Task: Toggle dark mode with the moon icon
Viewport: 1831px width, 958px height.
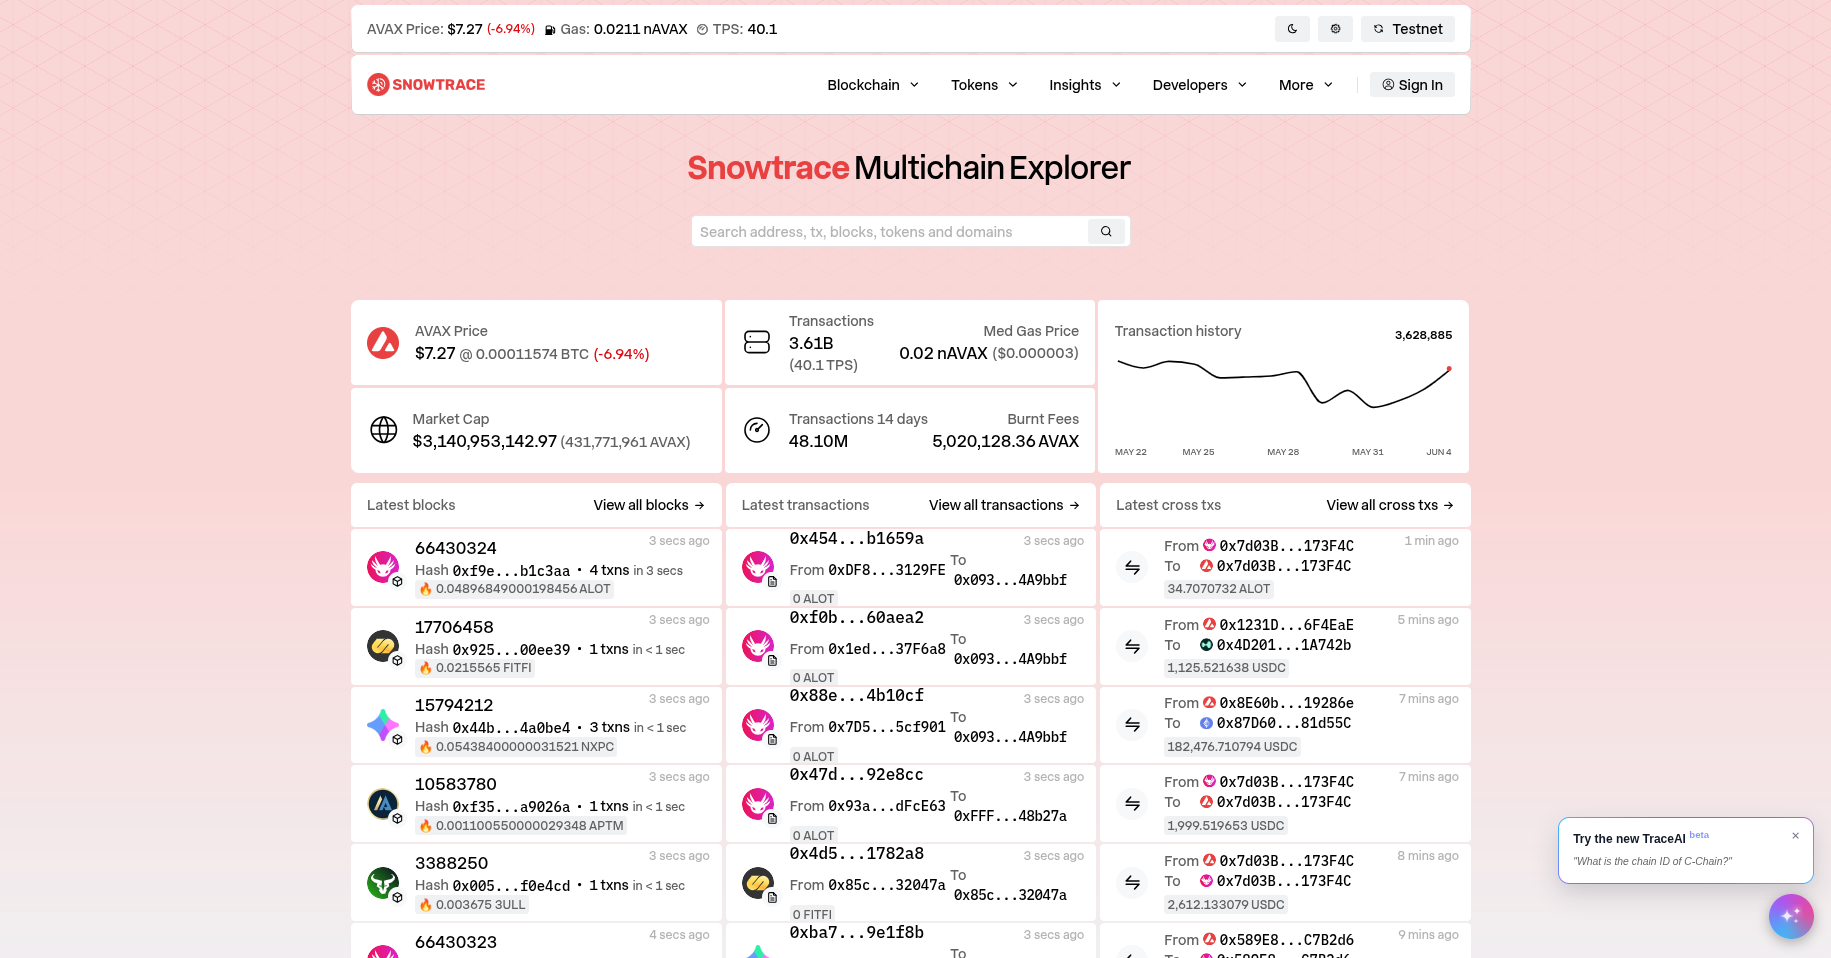Action: click(x=1292, y=29)
